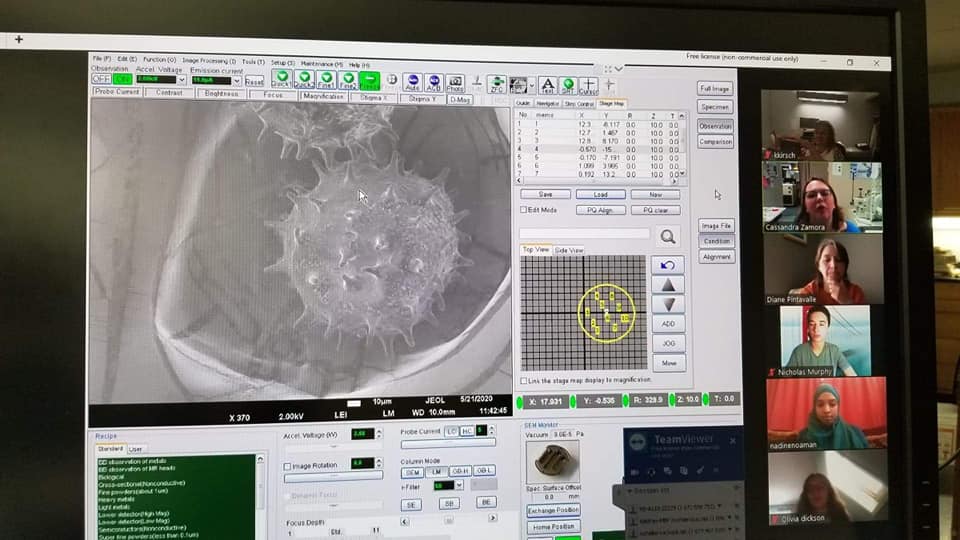960x540 pixels.
Task: Switch to the Navigator tab
Action: pyautogui.click(x=547, y=103)
